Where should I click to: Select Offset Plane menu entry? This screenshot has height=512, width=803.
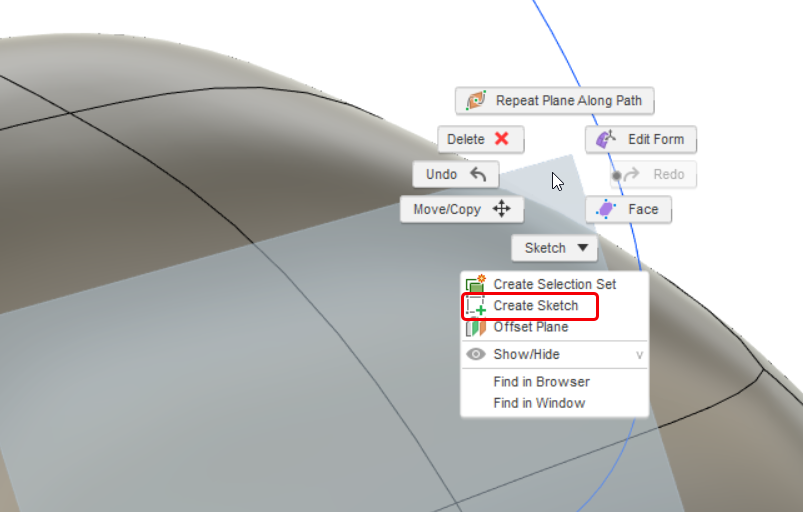(x=555, y=327)
